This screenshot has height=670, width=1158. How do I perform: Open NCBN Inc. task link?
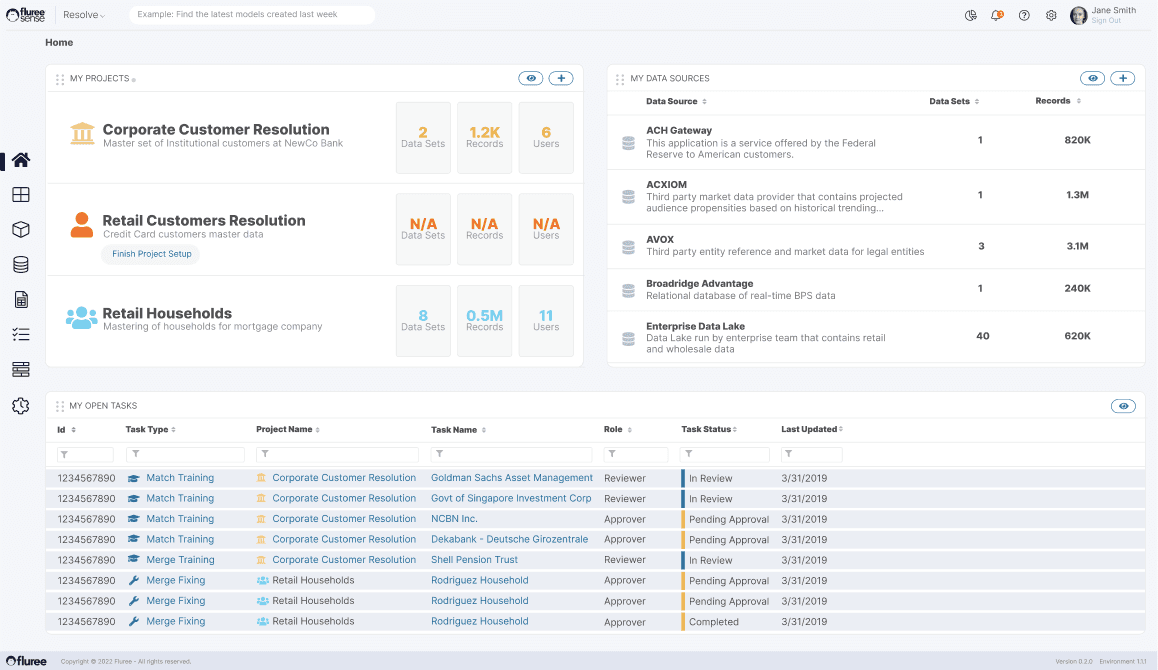coord(454,519)
